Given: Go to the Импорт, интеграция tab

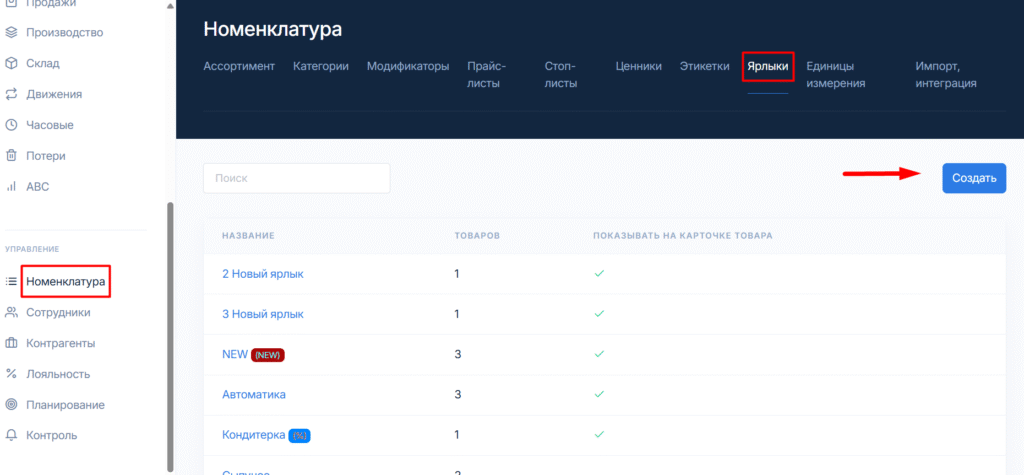Looking at the screenshot, I should pyautogui.click(x=946, y=75).
